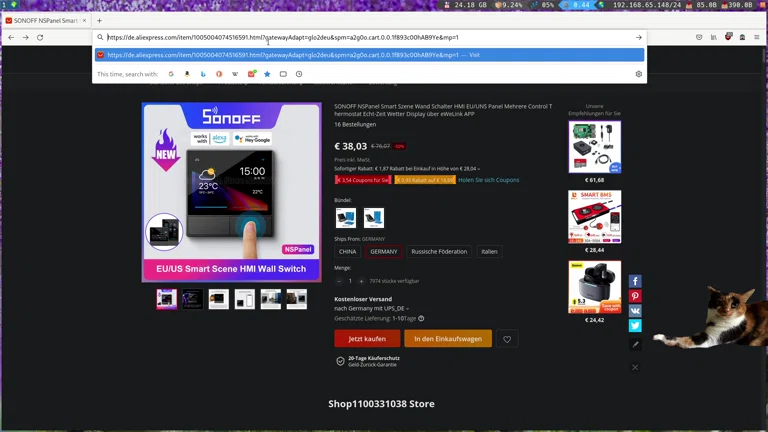Screen dimensions: 768x432
Task: Reload the current page
Action: point(40,37)
